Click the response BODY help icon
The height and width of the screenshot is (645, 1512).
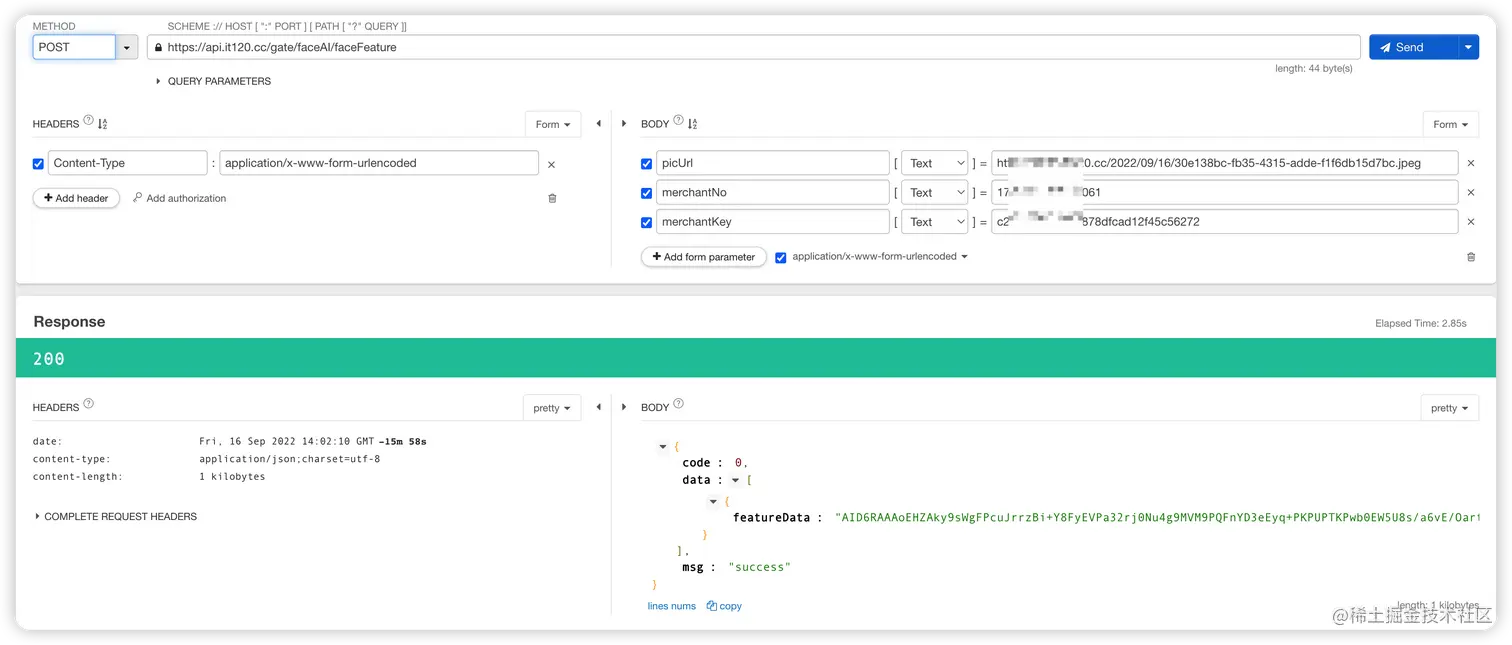point(679,404)
